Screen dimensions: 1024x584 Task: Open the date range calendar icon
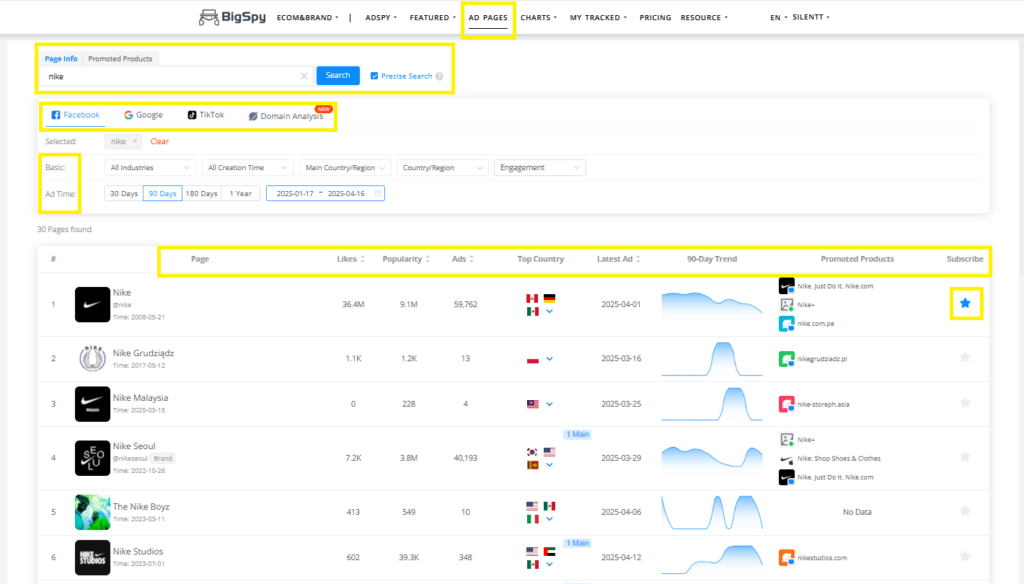[379, 193]
